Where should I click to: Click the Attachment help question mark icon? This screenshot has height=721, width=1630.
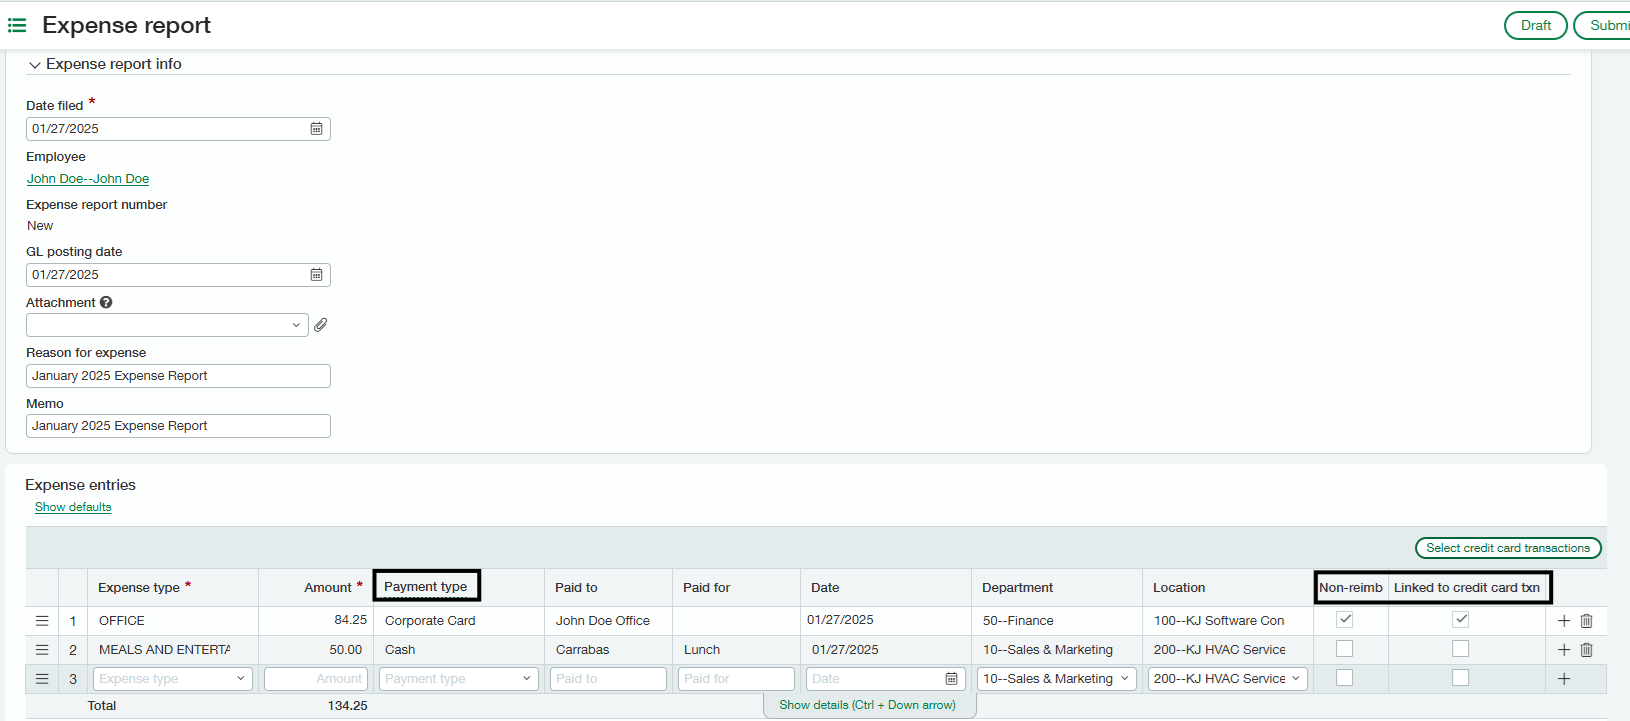click(x=106, y=303)
